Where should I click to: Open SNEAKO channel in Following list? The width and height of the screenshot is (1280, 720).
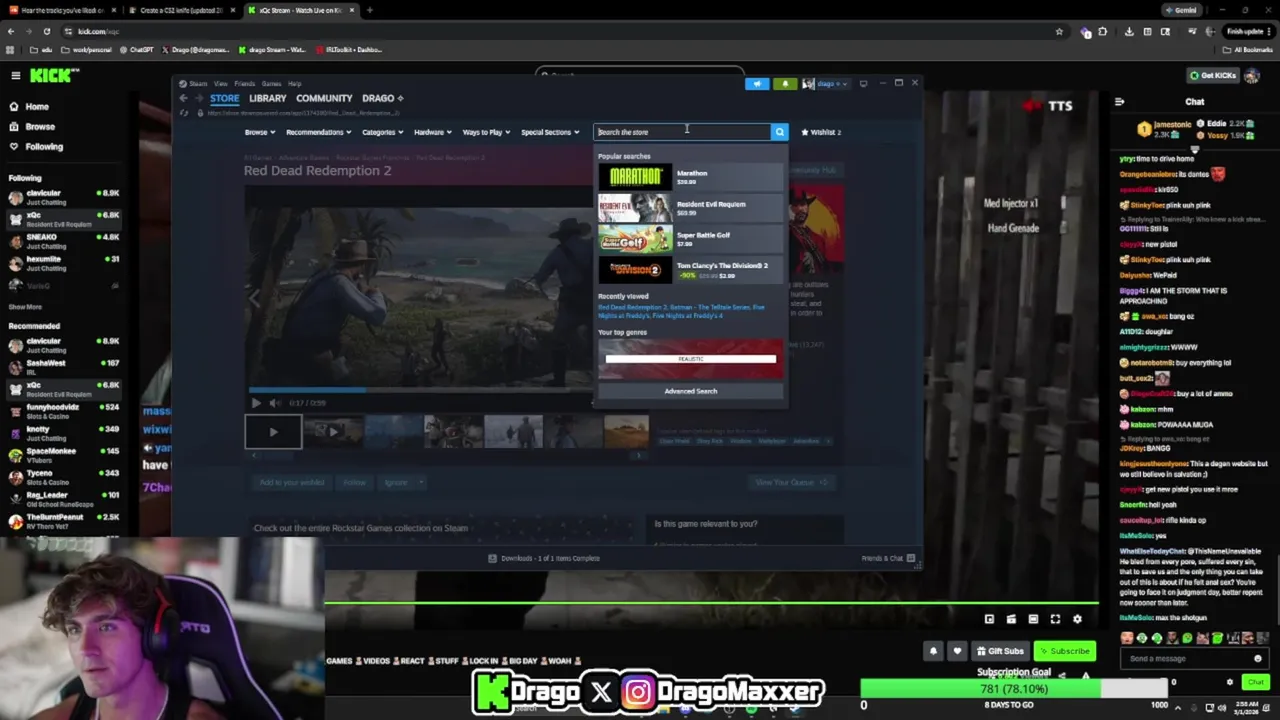point(62,241)
